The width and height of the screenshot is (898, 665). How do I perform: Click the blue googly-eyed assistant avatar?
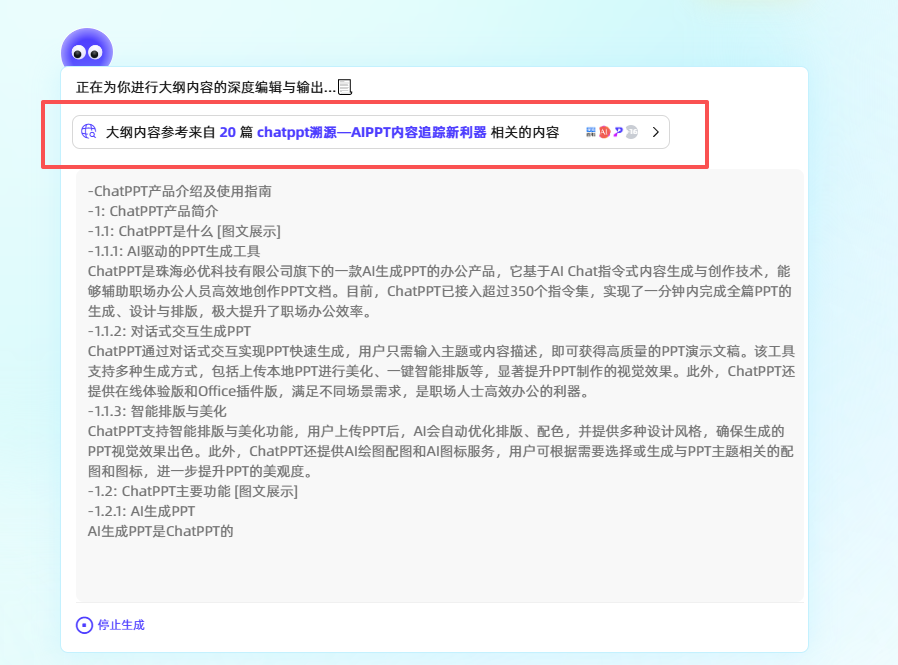point(87,49)
